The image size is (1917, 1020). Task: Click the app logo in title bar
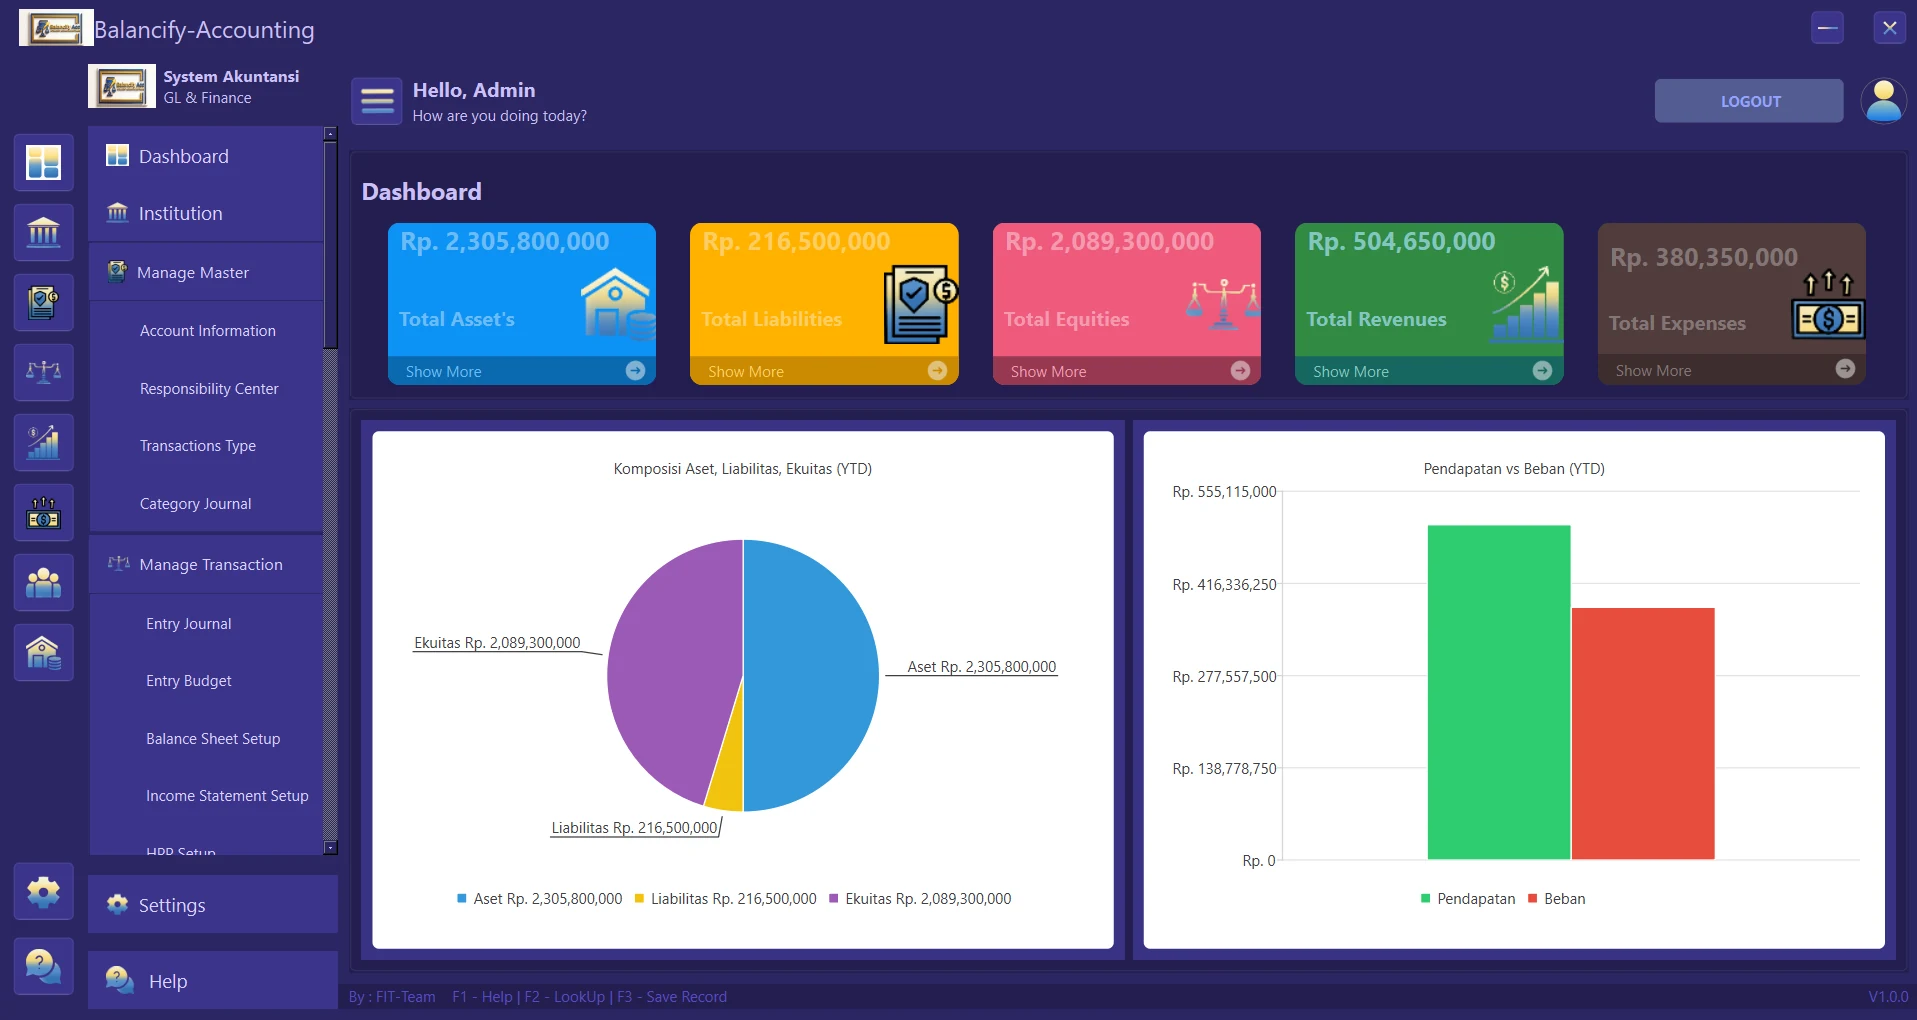[x=56, y=28]
